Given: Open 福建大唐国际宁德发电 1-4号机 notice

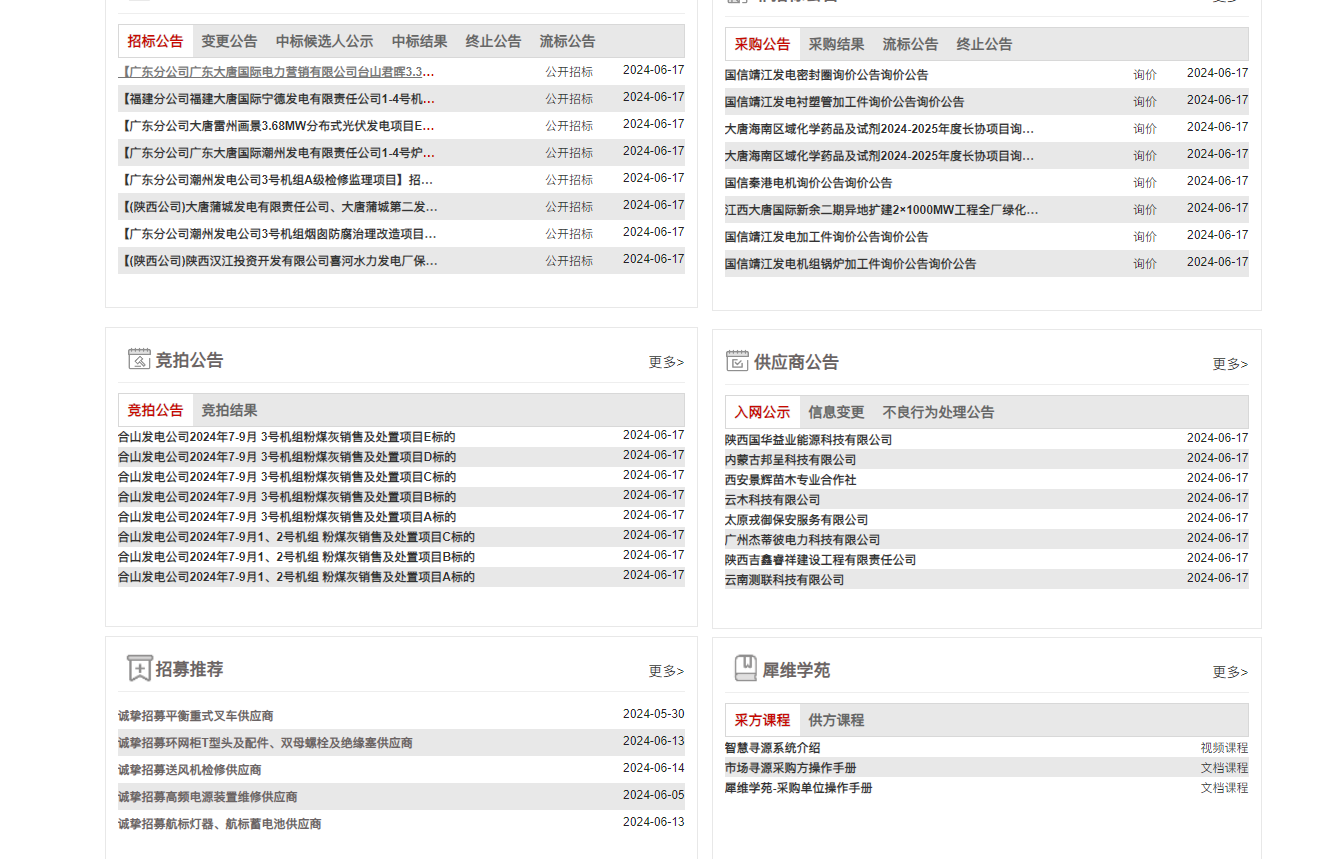Looking at the screenshot, I should click(277, 99).
